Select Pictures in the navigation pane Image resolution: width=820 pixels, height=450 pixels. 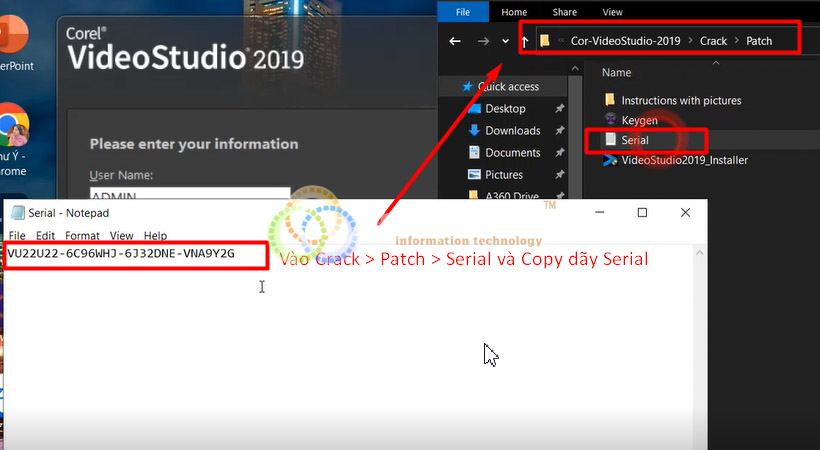[x=503, y=175]
